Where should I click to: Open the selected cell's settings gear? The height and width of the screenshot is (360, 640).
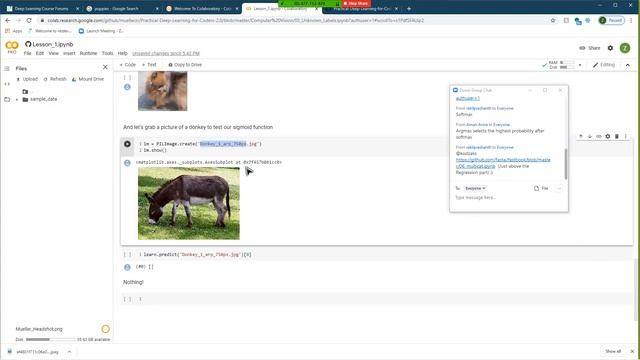click(x=608, y=136)
